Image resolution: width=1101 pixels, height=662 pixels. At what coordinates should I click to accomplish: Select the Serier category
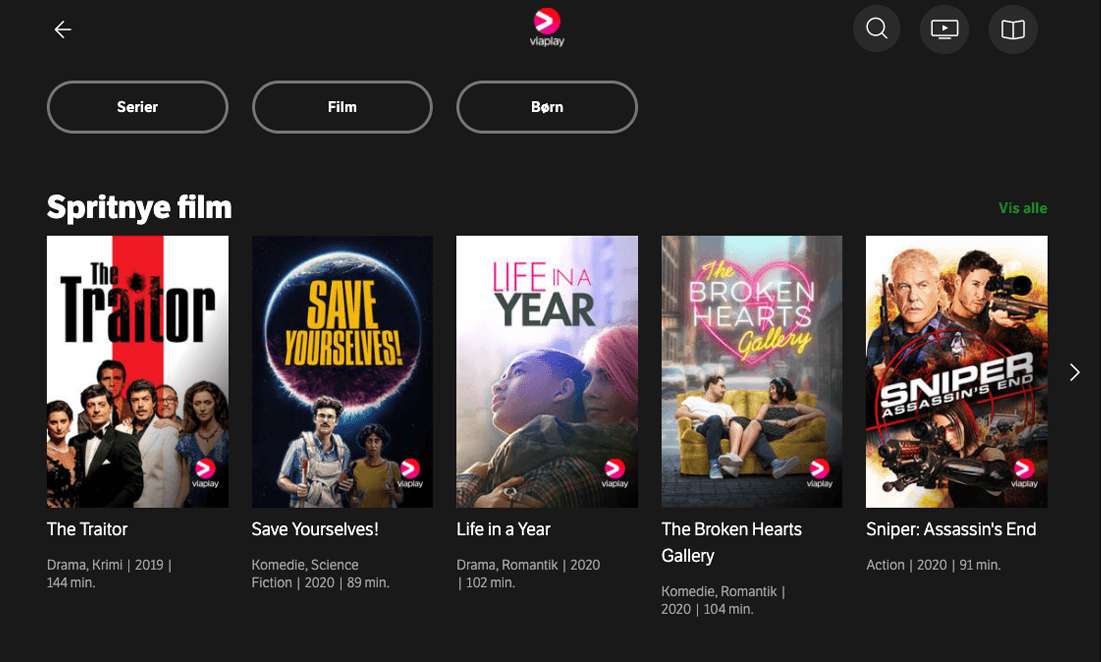[x=138, y=107]
